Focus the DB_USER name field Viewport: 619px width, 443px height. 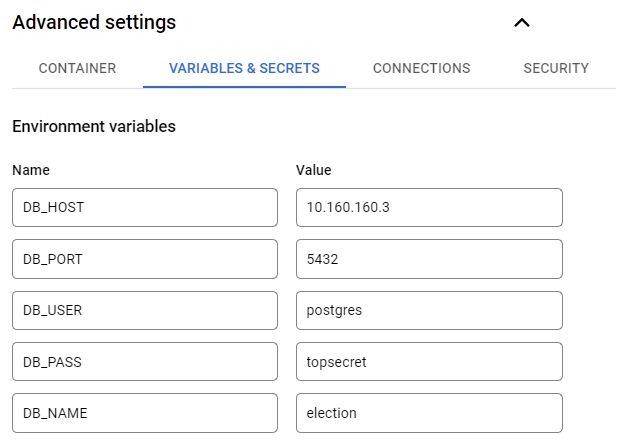coord(145,310)
